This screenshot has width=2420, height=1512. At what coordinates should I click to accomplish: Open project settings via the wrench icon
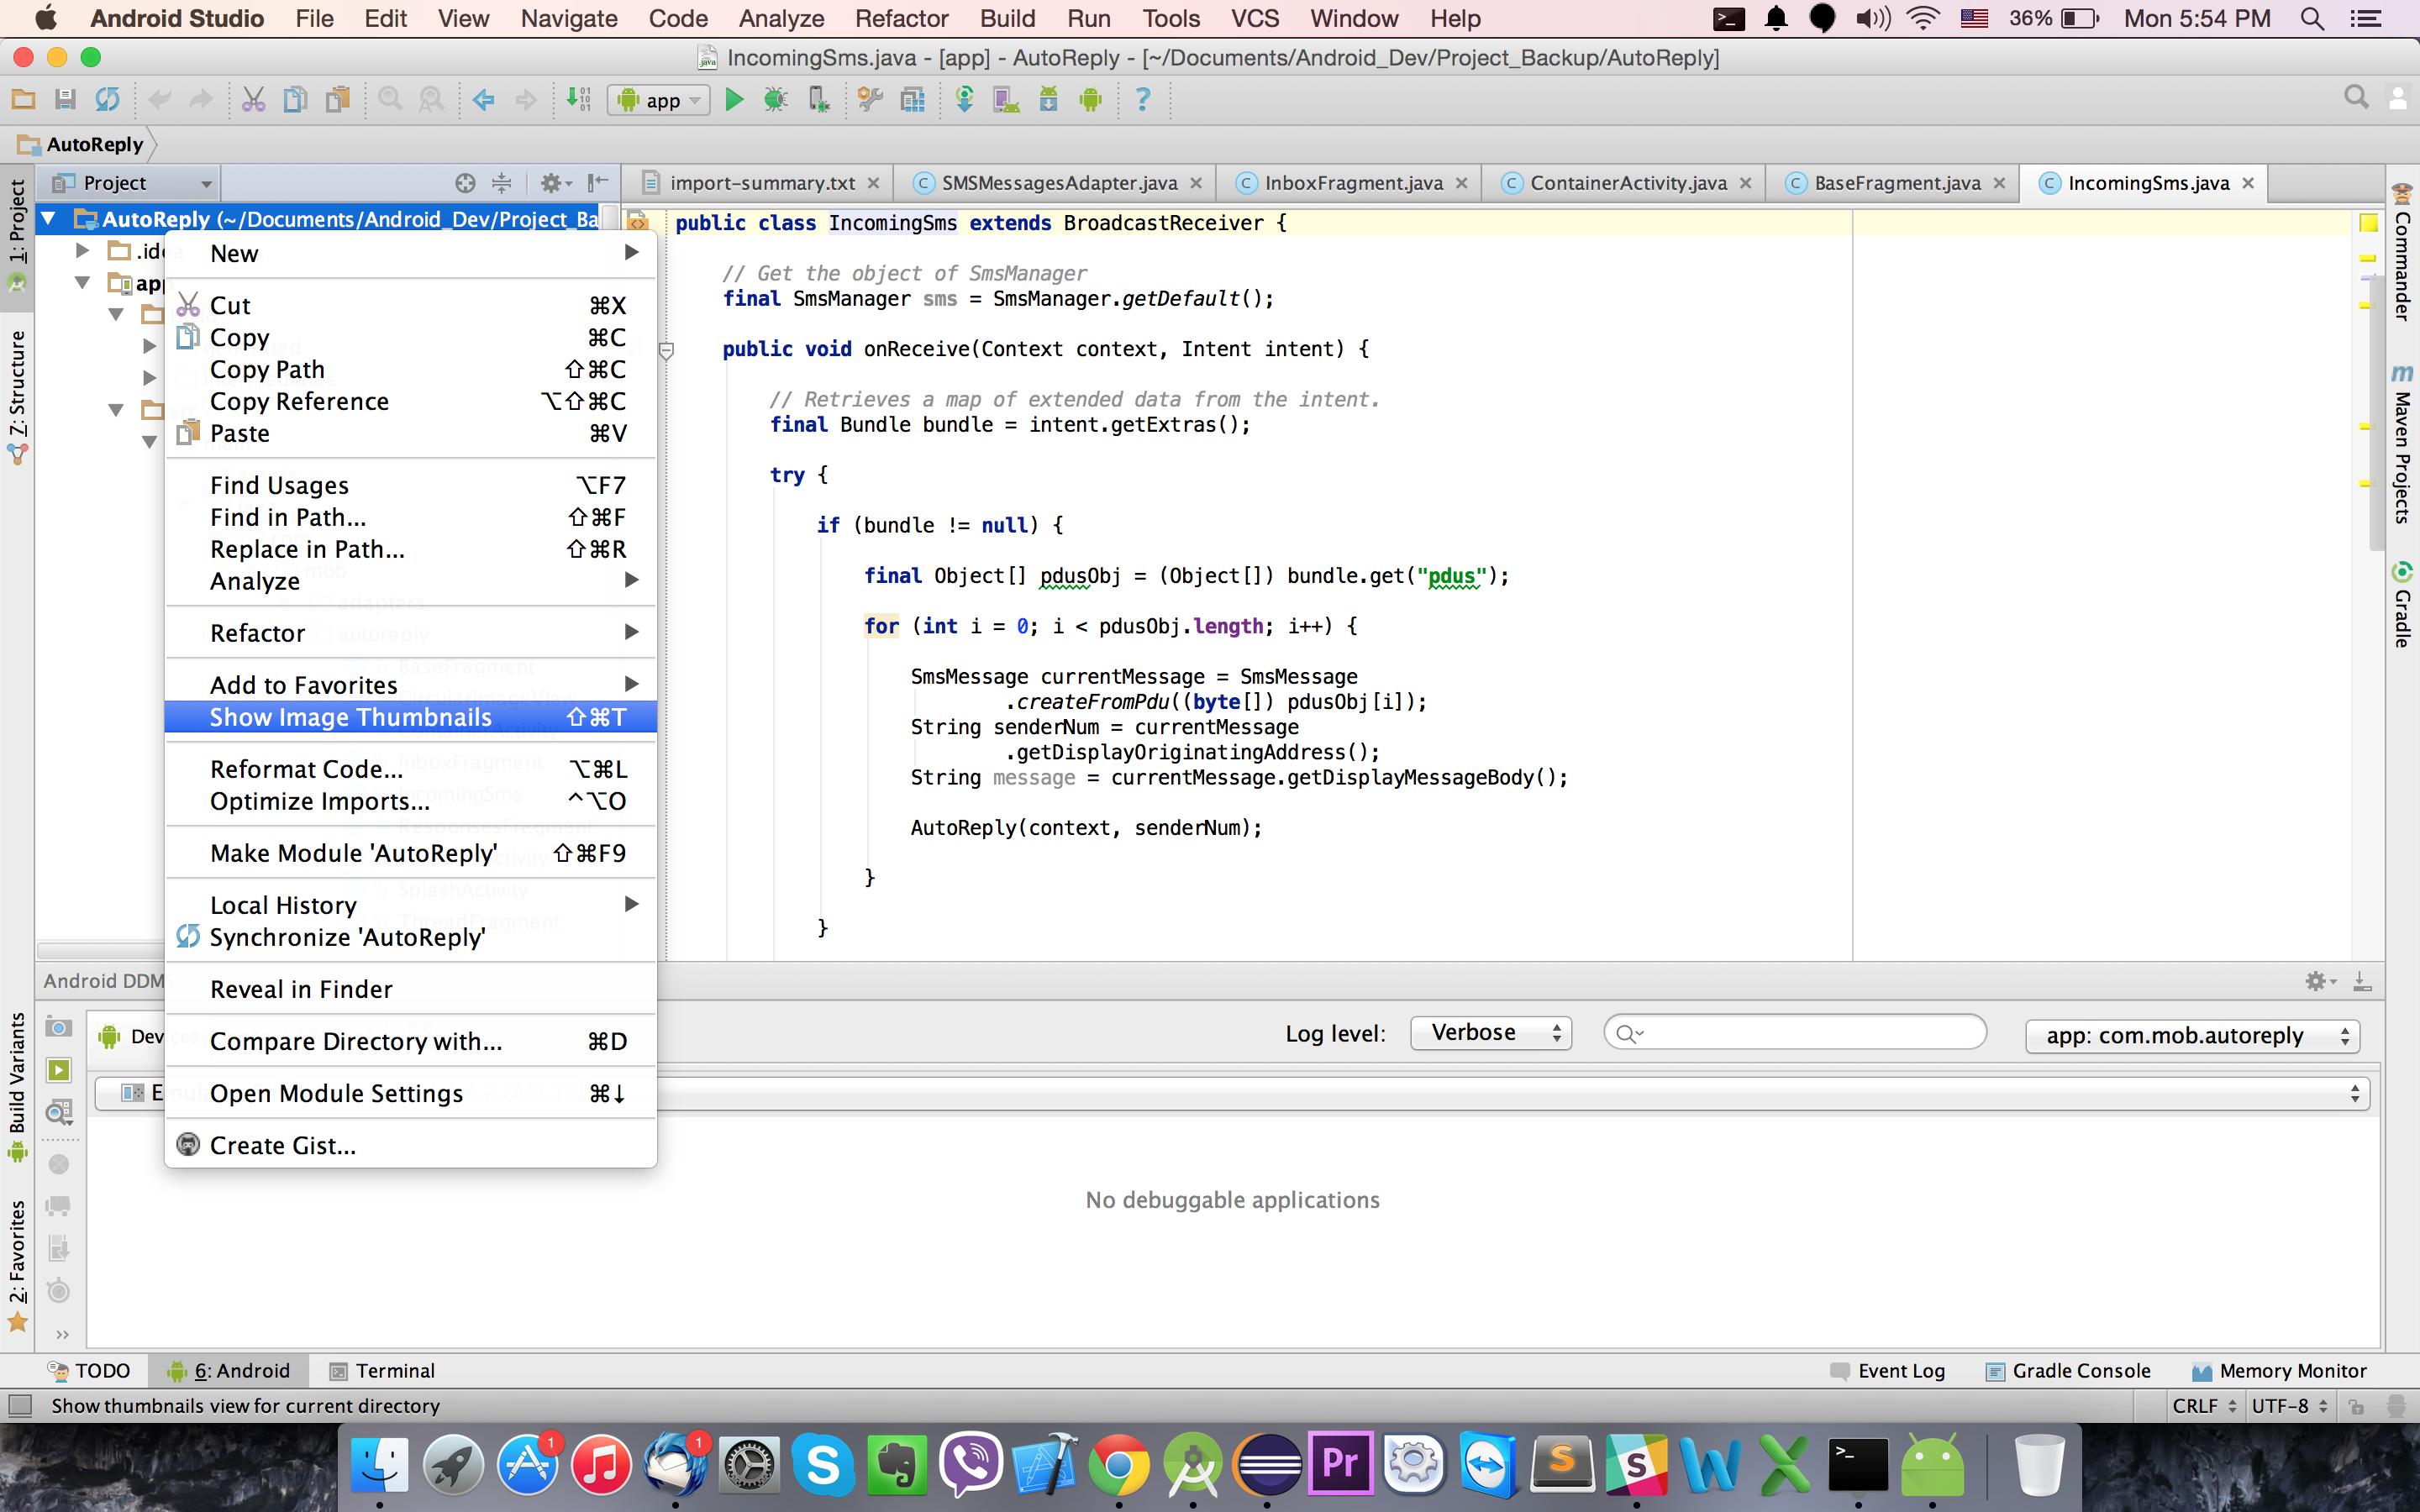point(868,99)
